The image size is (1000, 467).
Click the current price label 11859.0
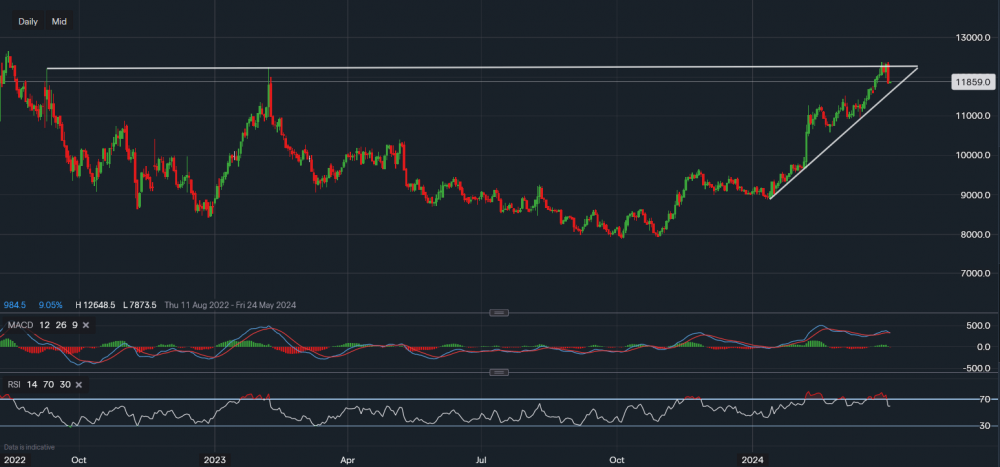coord(972,82)
